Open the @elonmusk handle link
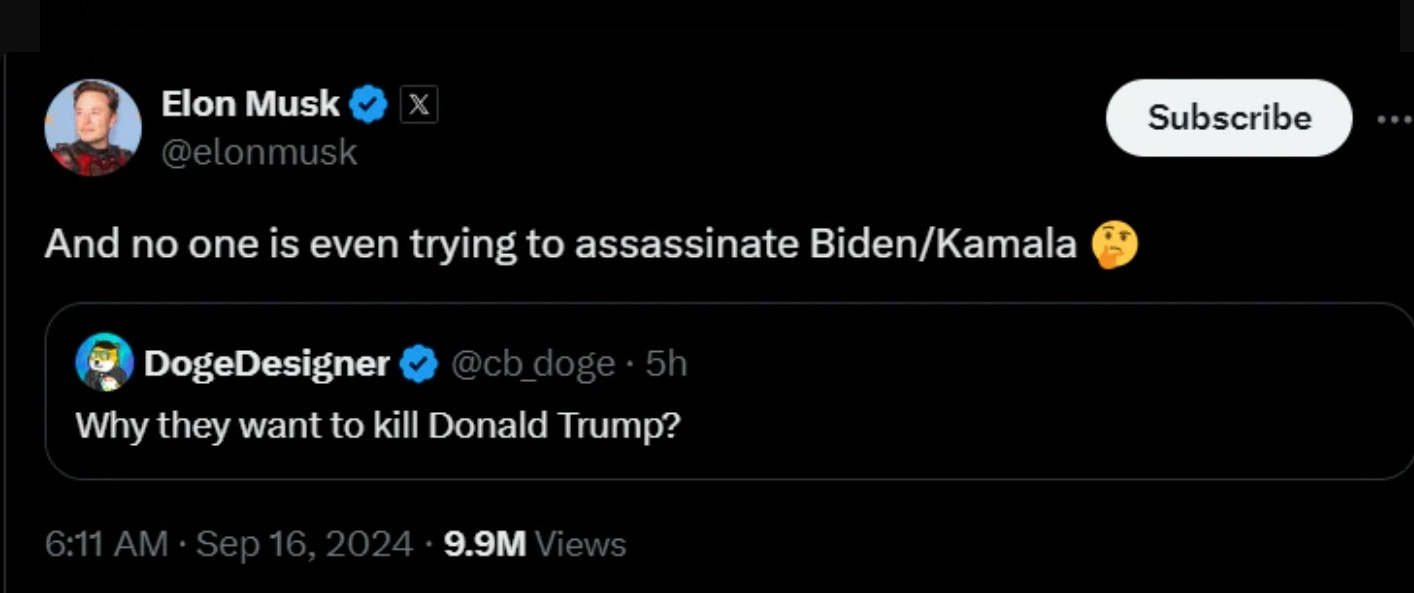This screenshot has height=593, width=1414. coord(259,152)
